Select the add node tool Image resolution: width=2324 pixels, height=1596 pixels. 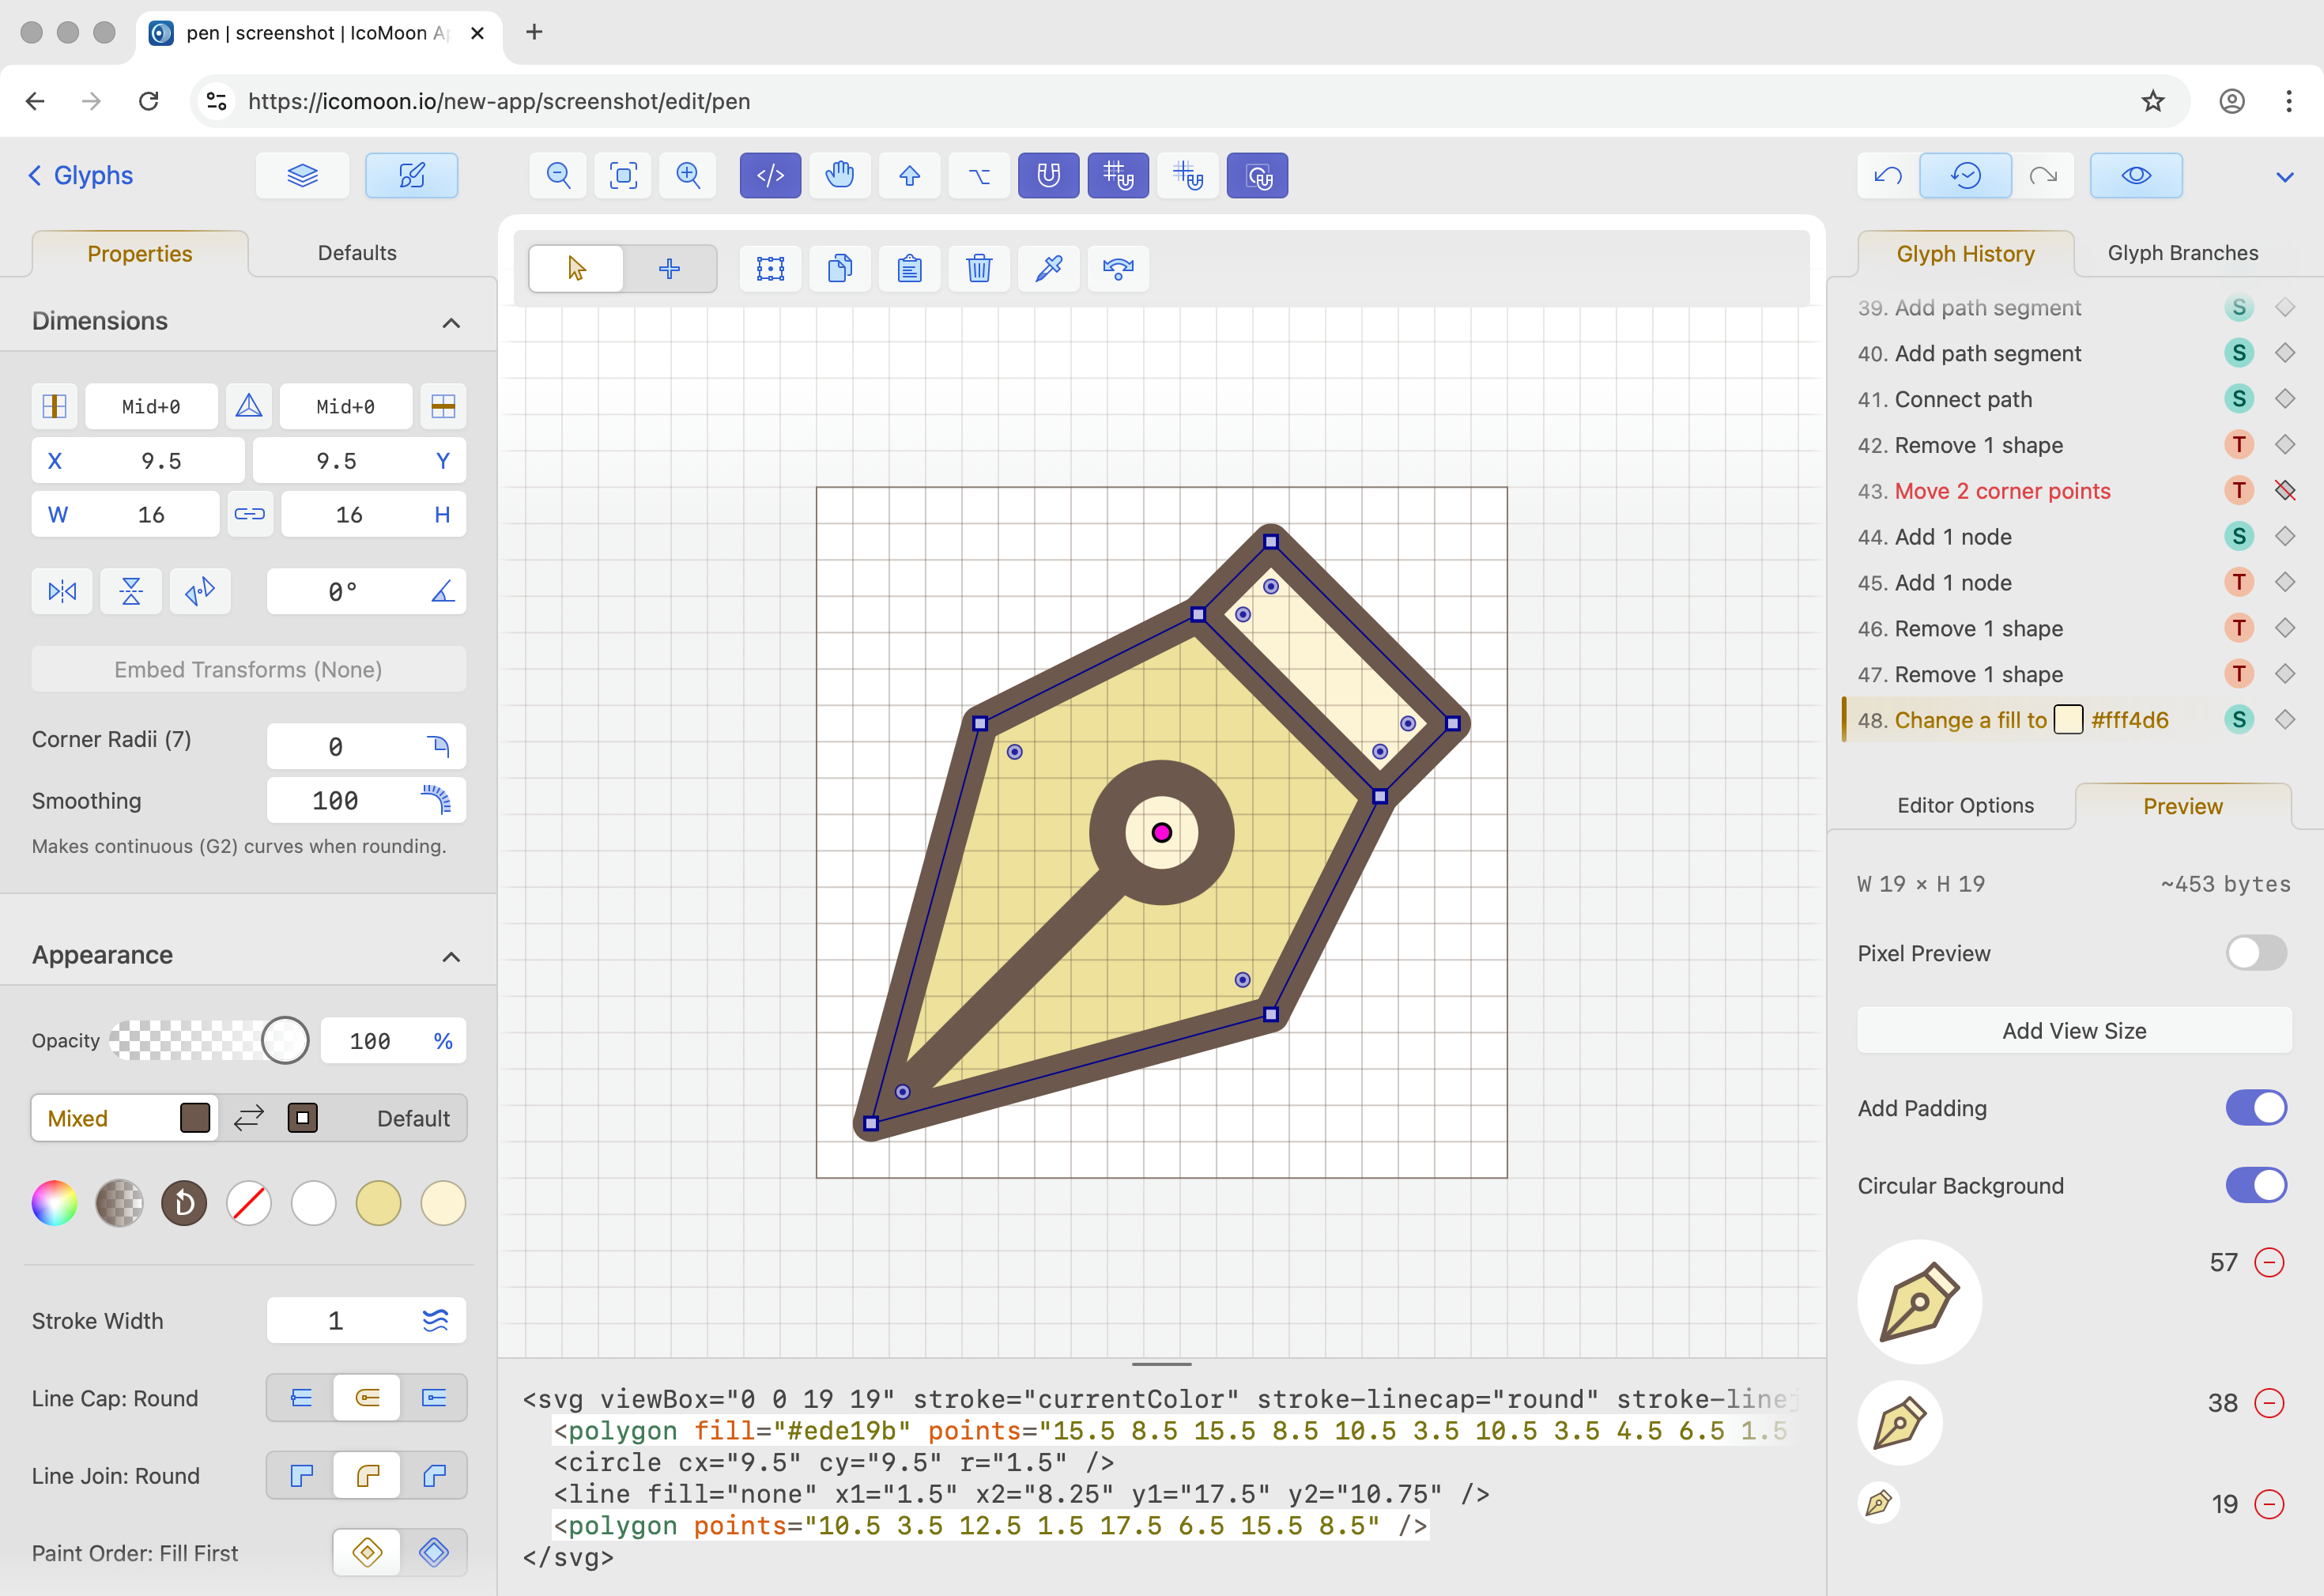click(x=668, y=268)
